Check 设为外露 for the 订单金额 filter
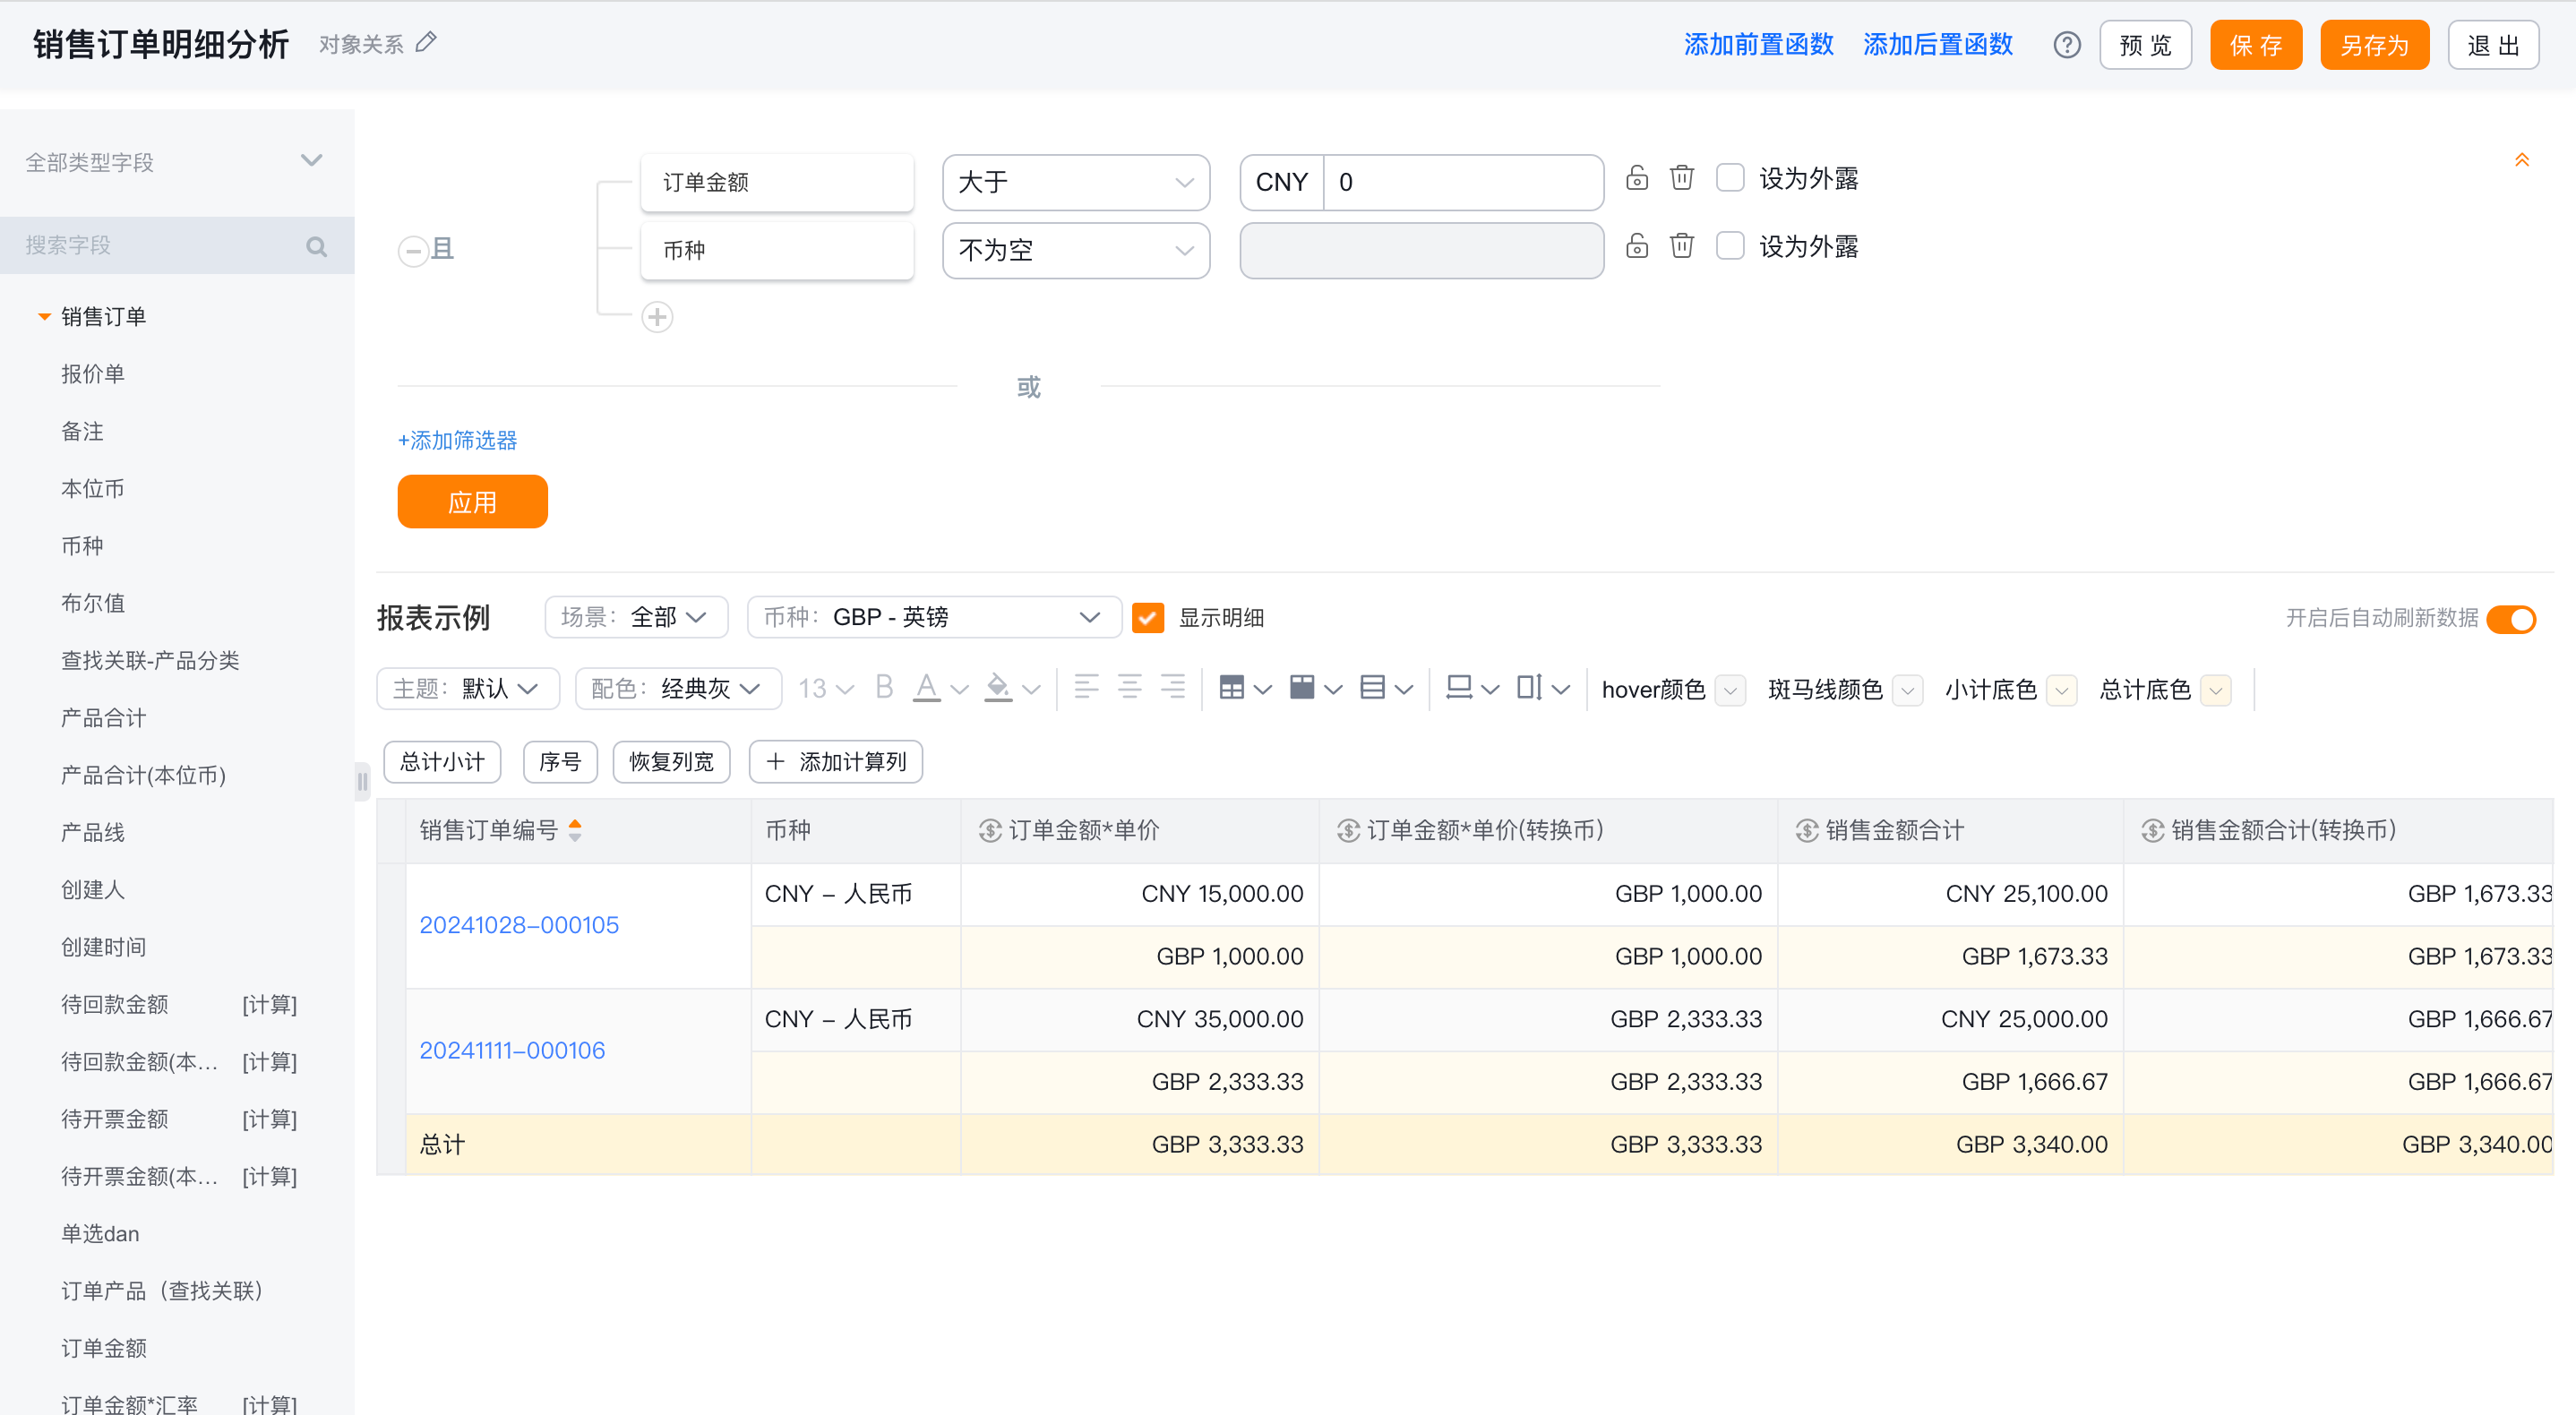Viewport: 2576px width, 1415px height. click(1730, 178)
